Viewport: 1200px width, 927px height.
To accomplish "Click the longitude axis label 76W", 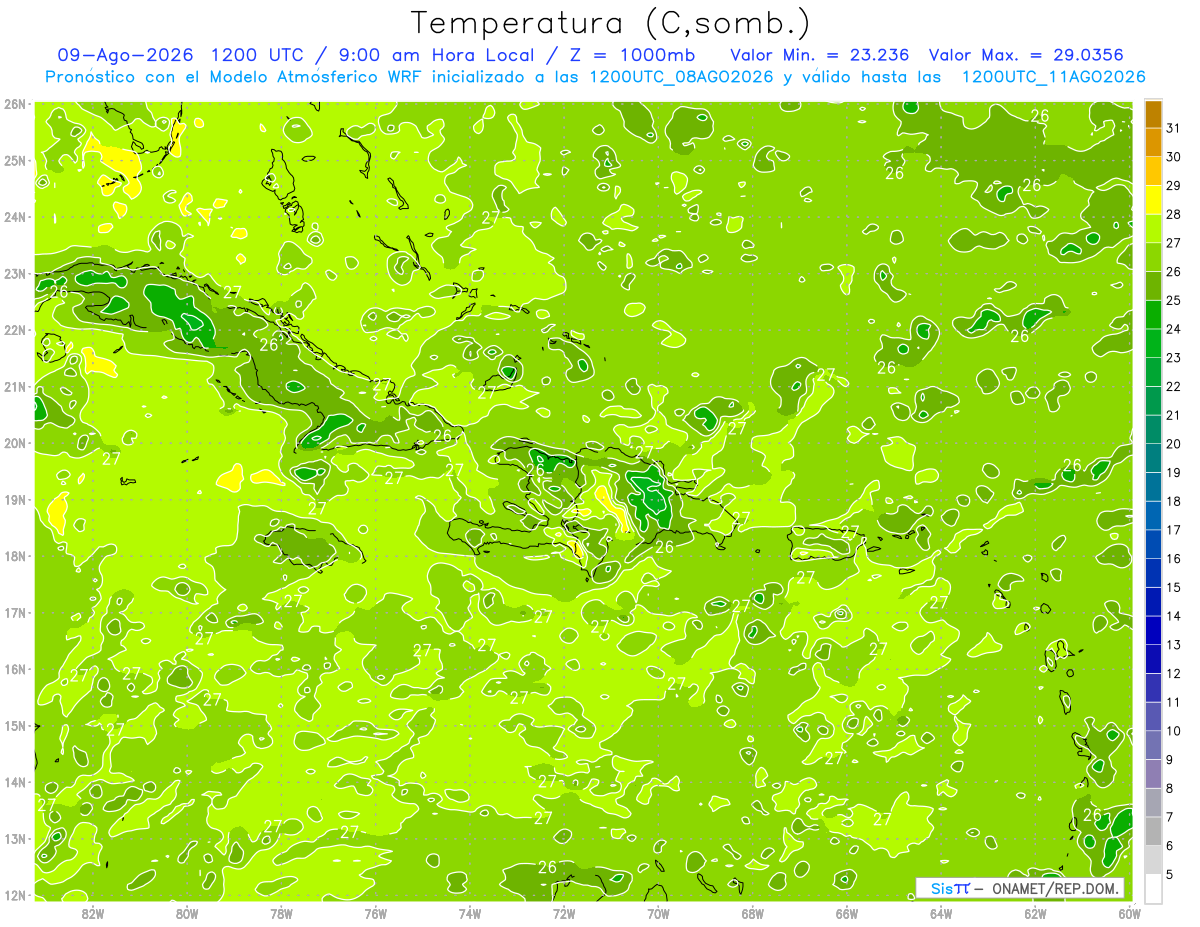I will [x=376, y=913].
